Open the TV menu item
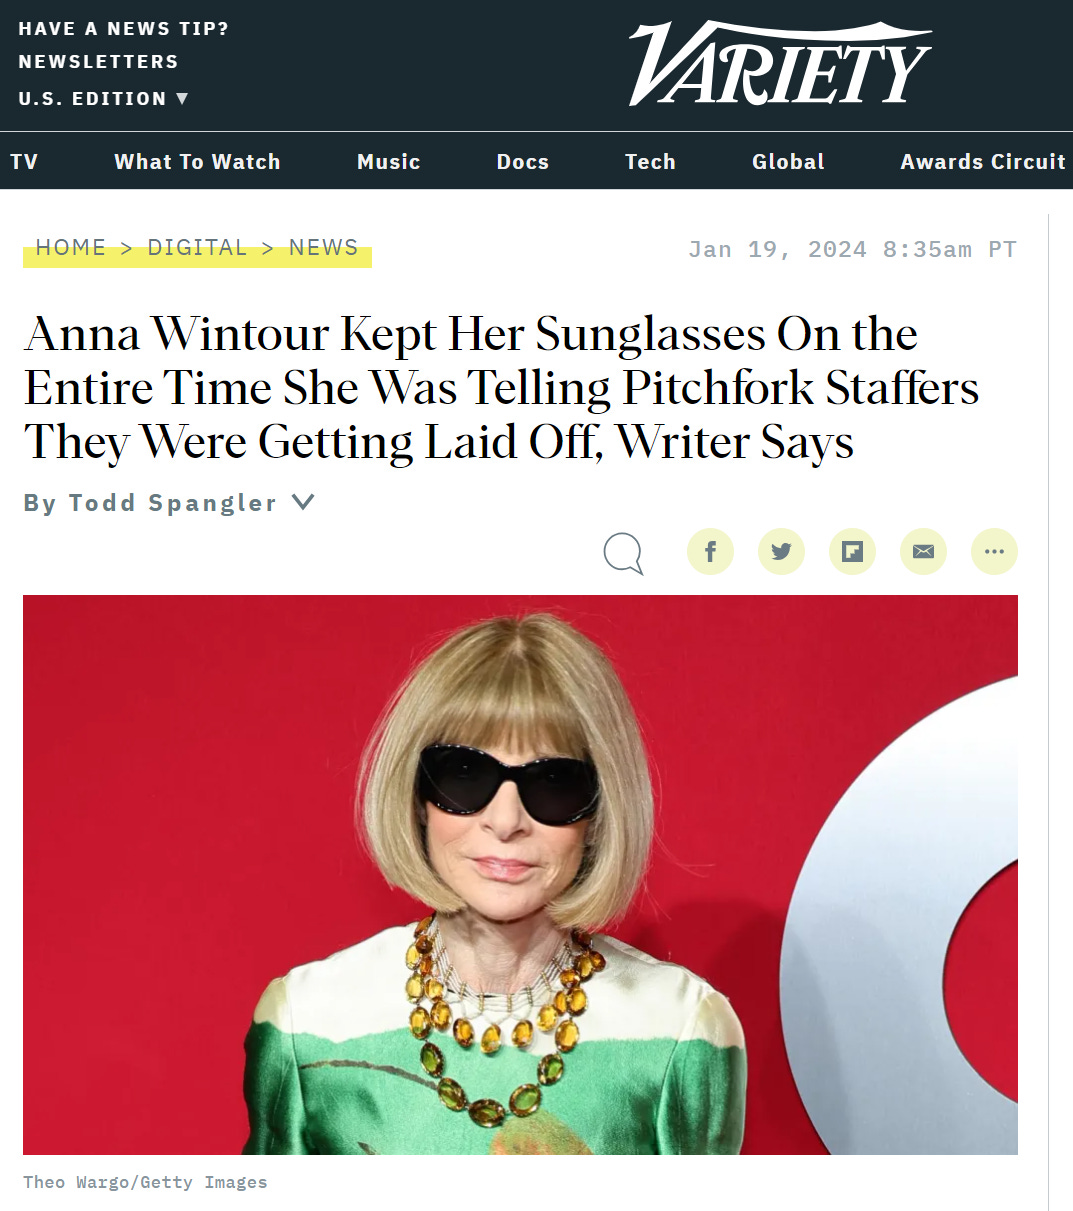 (24, 161)
